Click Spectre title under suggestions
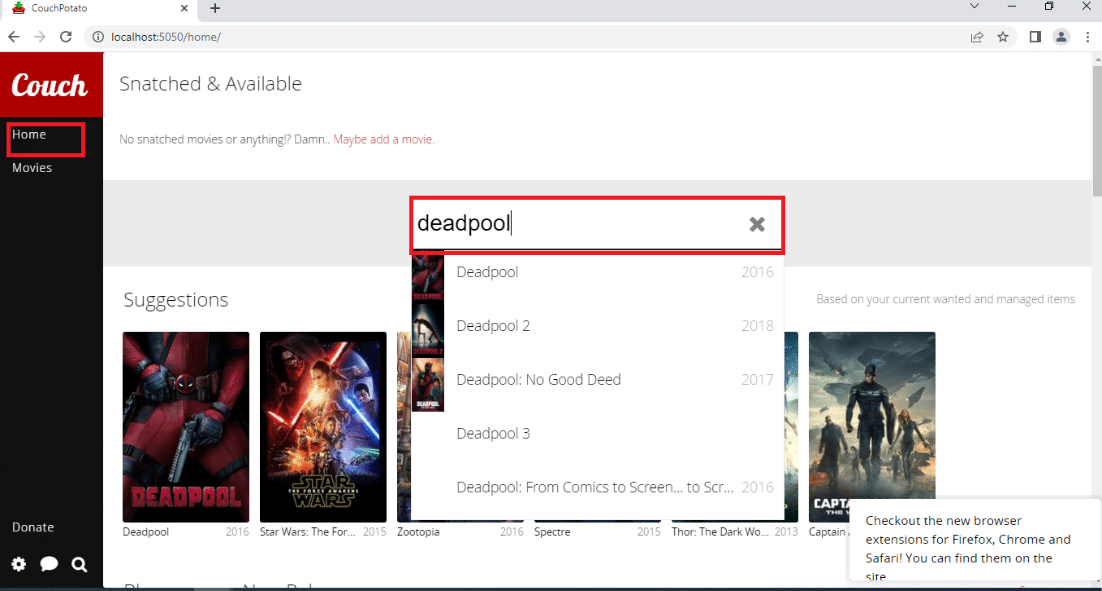1102x591 pixels. pos(552,532)
